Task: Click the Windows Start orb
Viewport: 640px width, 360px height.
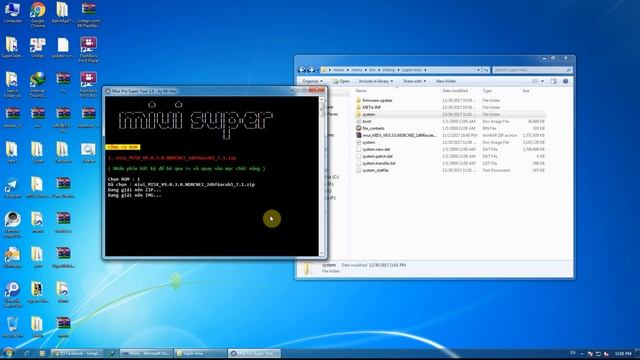Action: coord(9,353)
